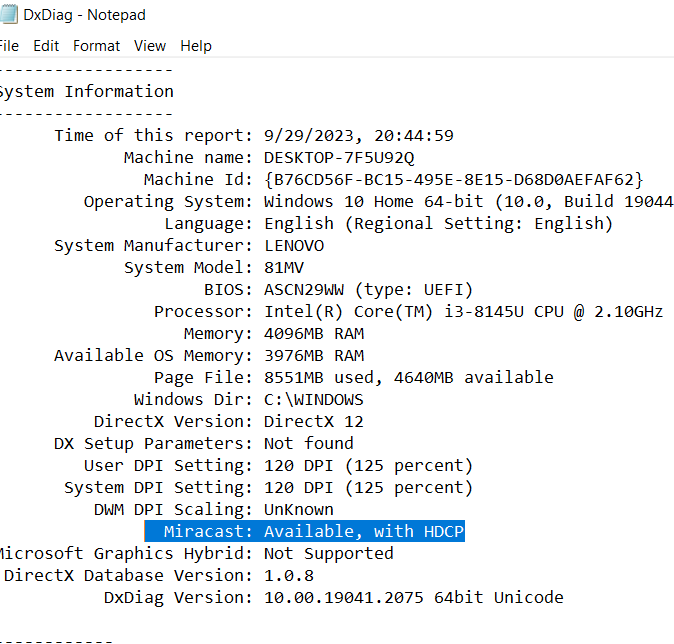Open the View menu

coord(150,46)
